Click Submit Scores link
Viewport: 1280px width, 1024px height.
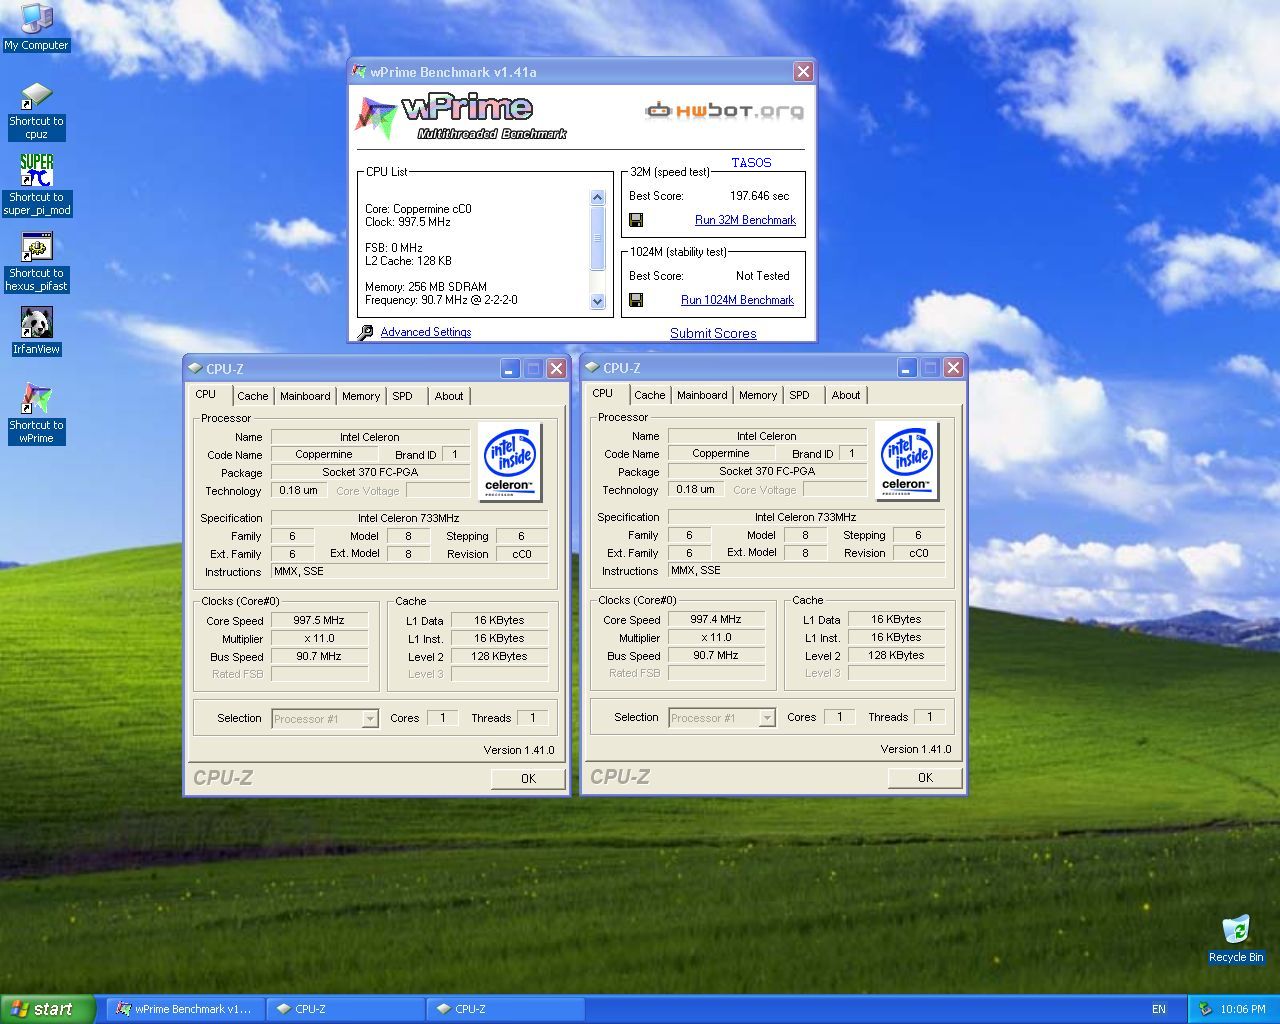713,333
